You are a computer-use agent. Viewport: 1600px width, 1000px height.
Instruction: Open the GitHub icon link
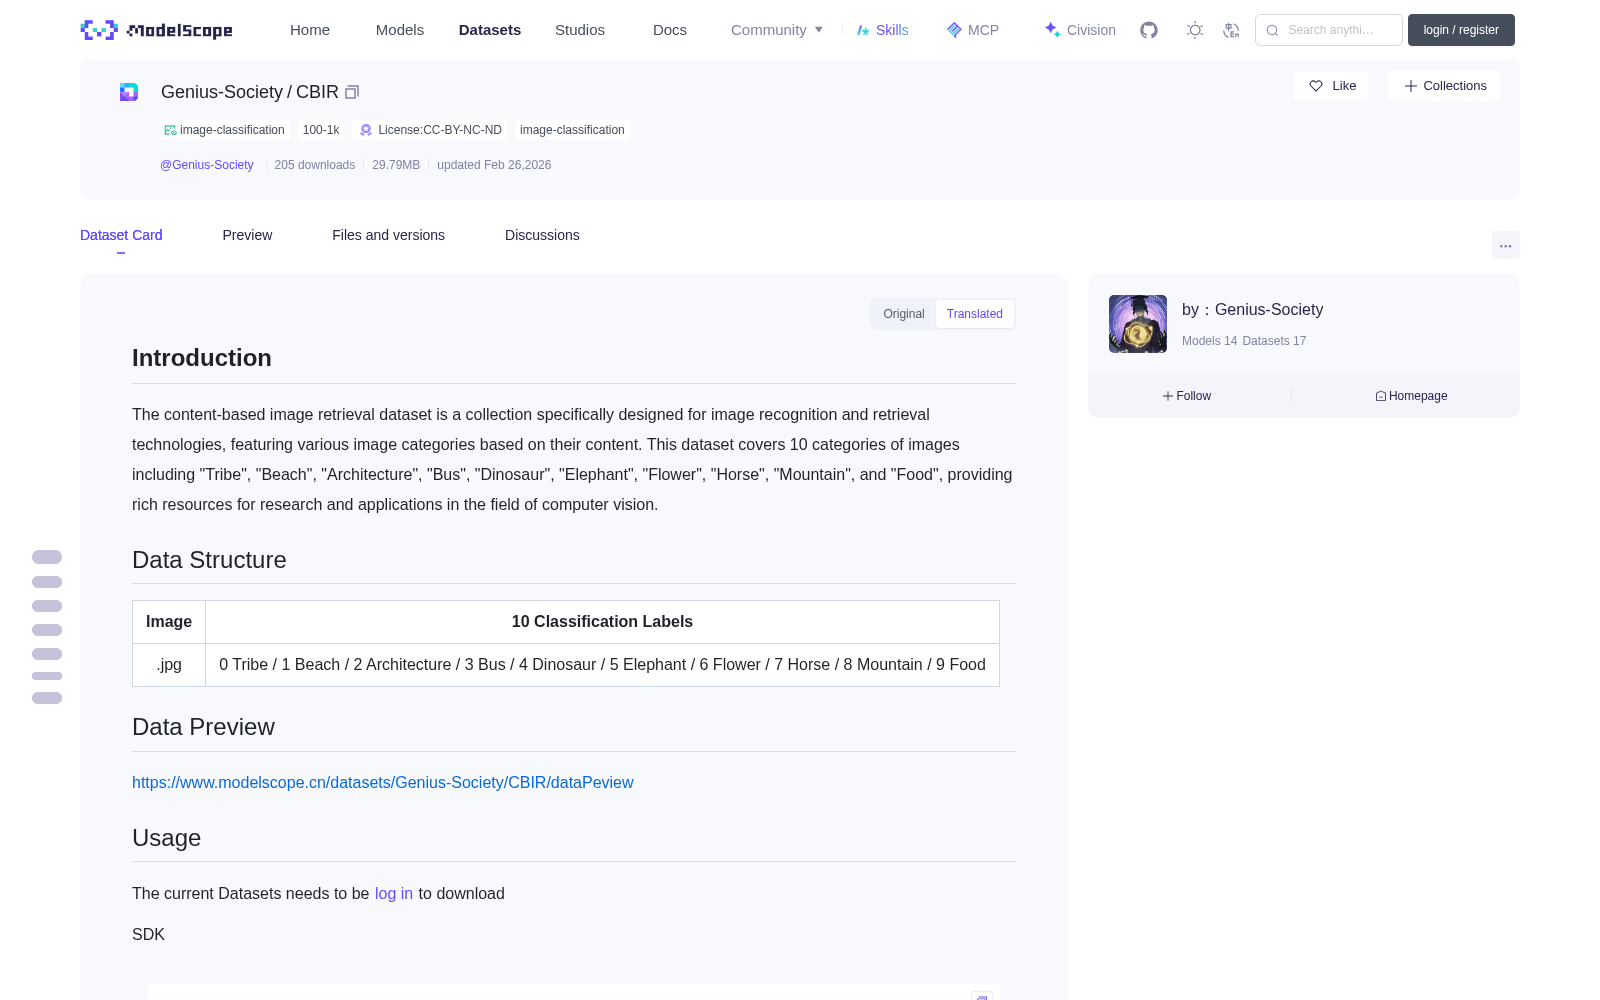[1149, 30]
